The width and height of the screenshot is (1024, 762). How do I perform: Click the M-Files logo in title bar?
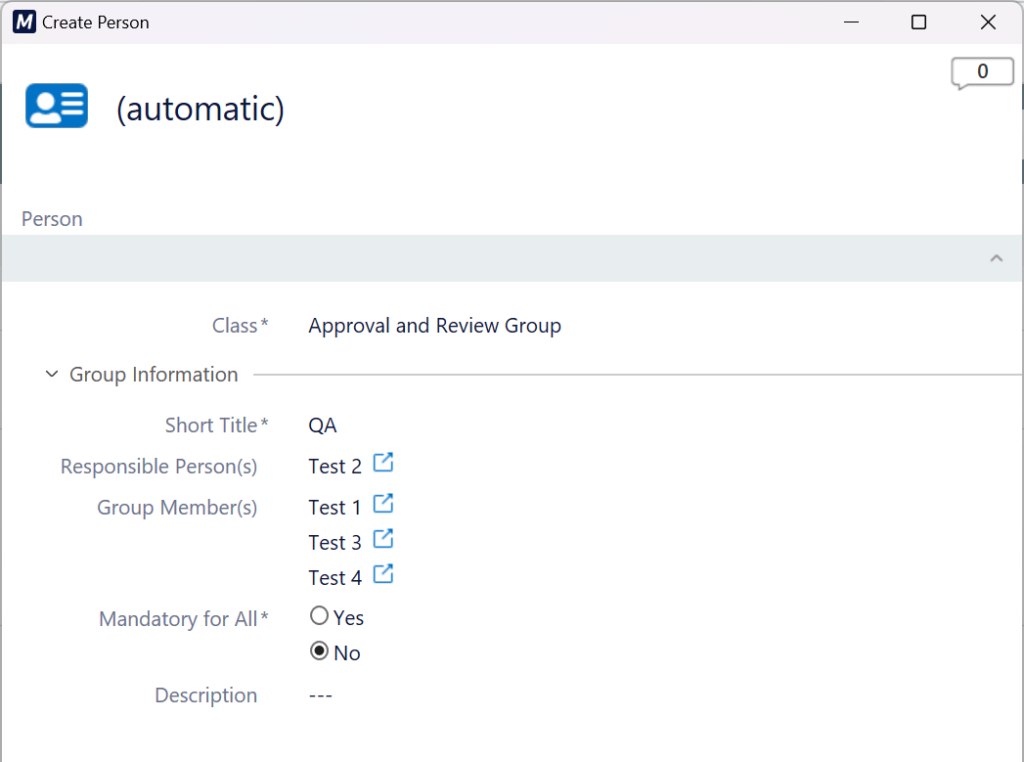[24, 22]
